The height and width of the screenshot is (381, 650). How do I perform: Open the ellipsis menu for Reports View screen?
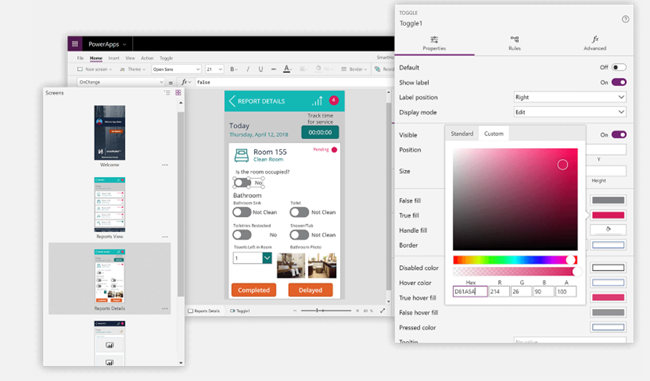(x=165, y=237)
